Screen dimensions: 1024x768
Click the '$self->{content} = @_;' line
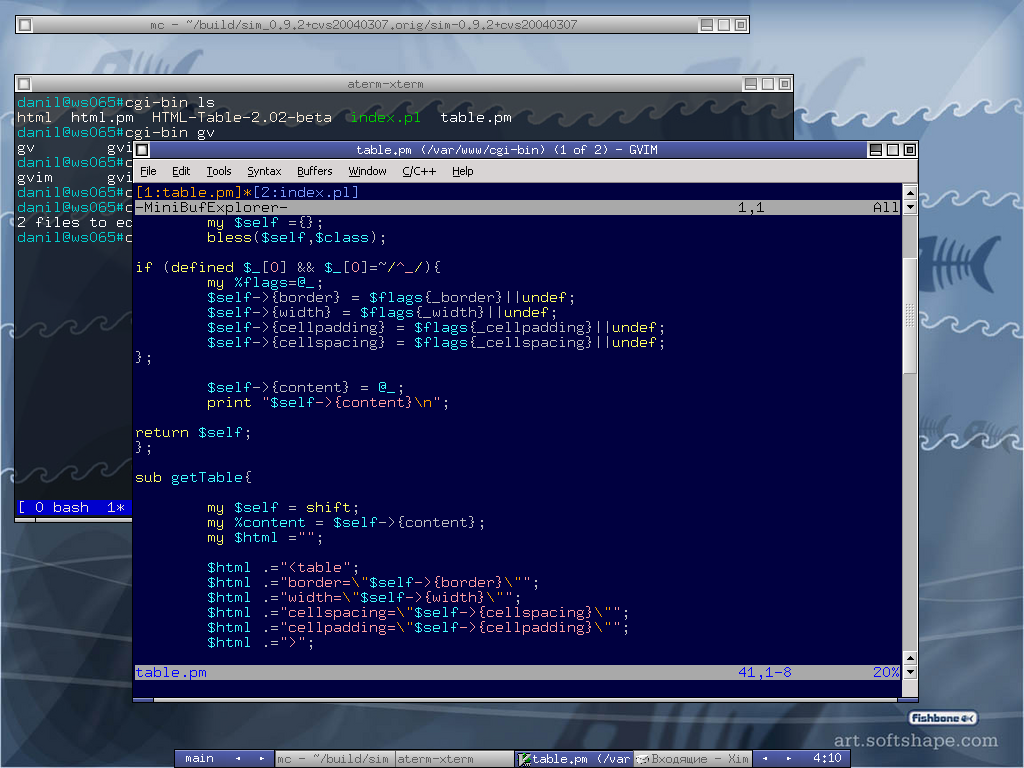coord(306,387)
